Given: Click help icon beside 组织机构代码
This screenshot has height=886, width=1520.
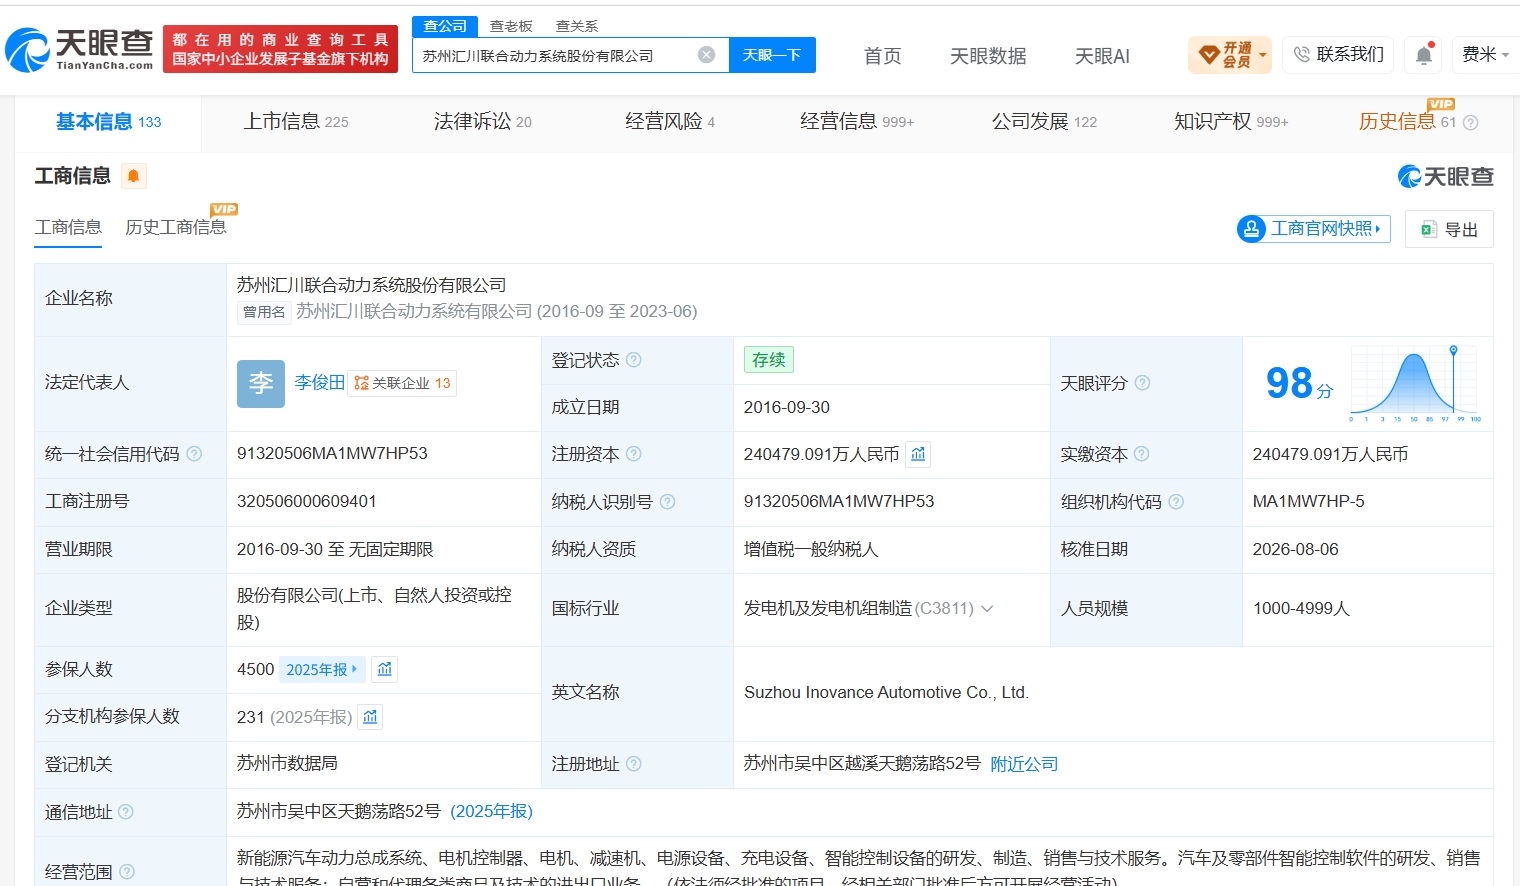Looking at the screenshot, I should pos(1176,502).
